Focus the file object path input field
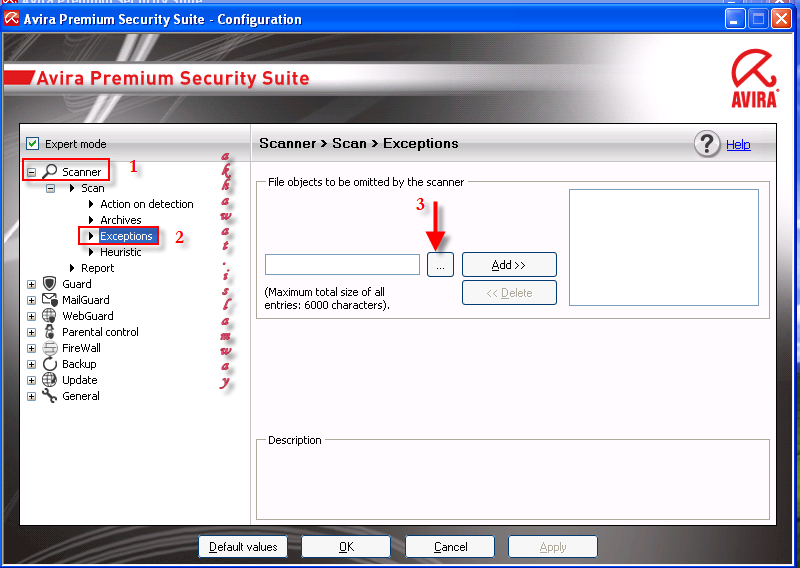 pos(342,264)
